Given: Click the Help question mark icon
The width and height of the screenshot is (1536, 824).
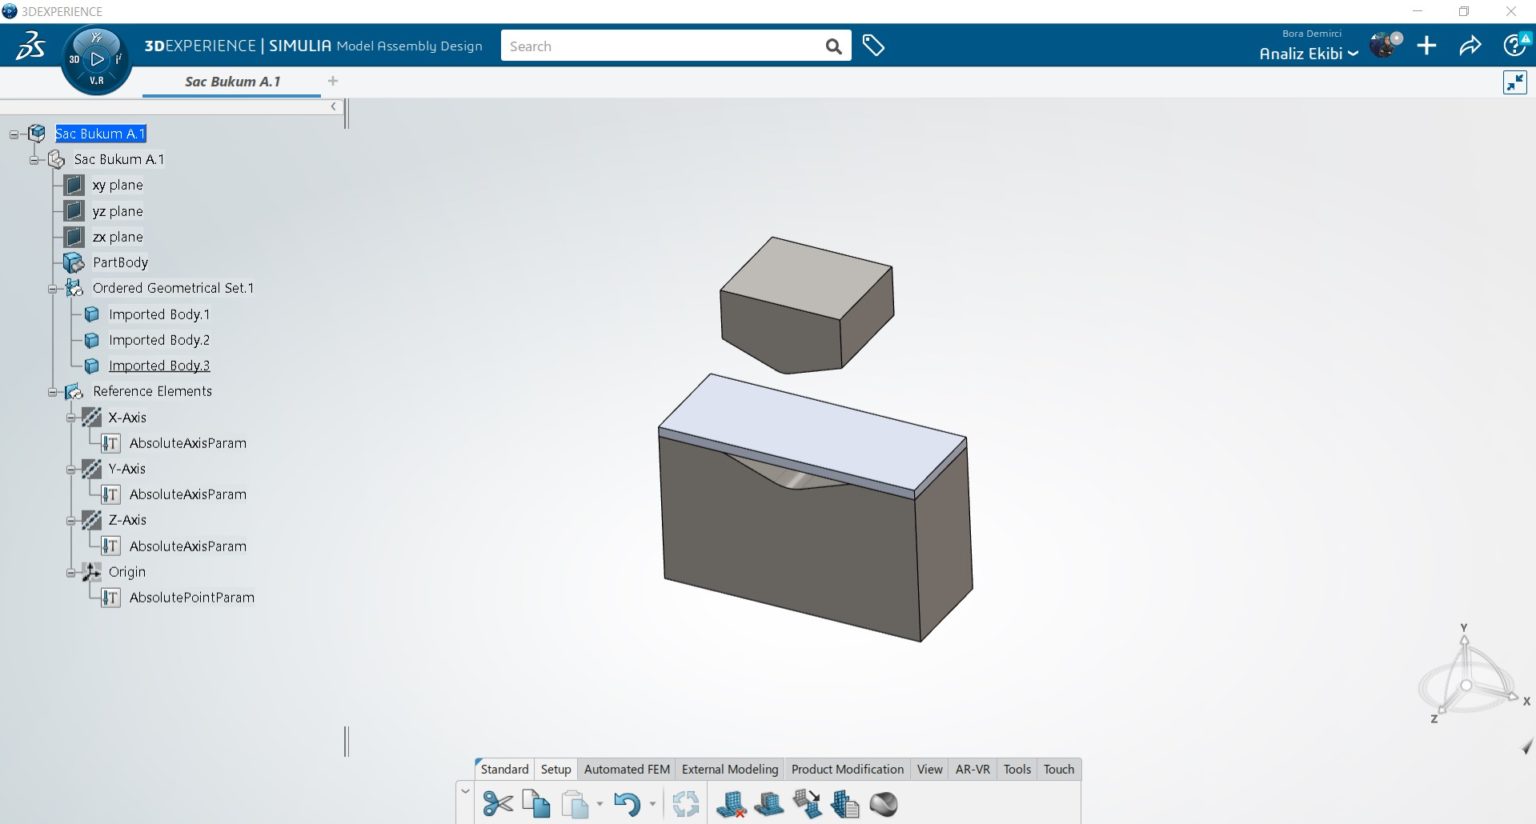Looking at the screenshot, I should 1513,45.
